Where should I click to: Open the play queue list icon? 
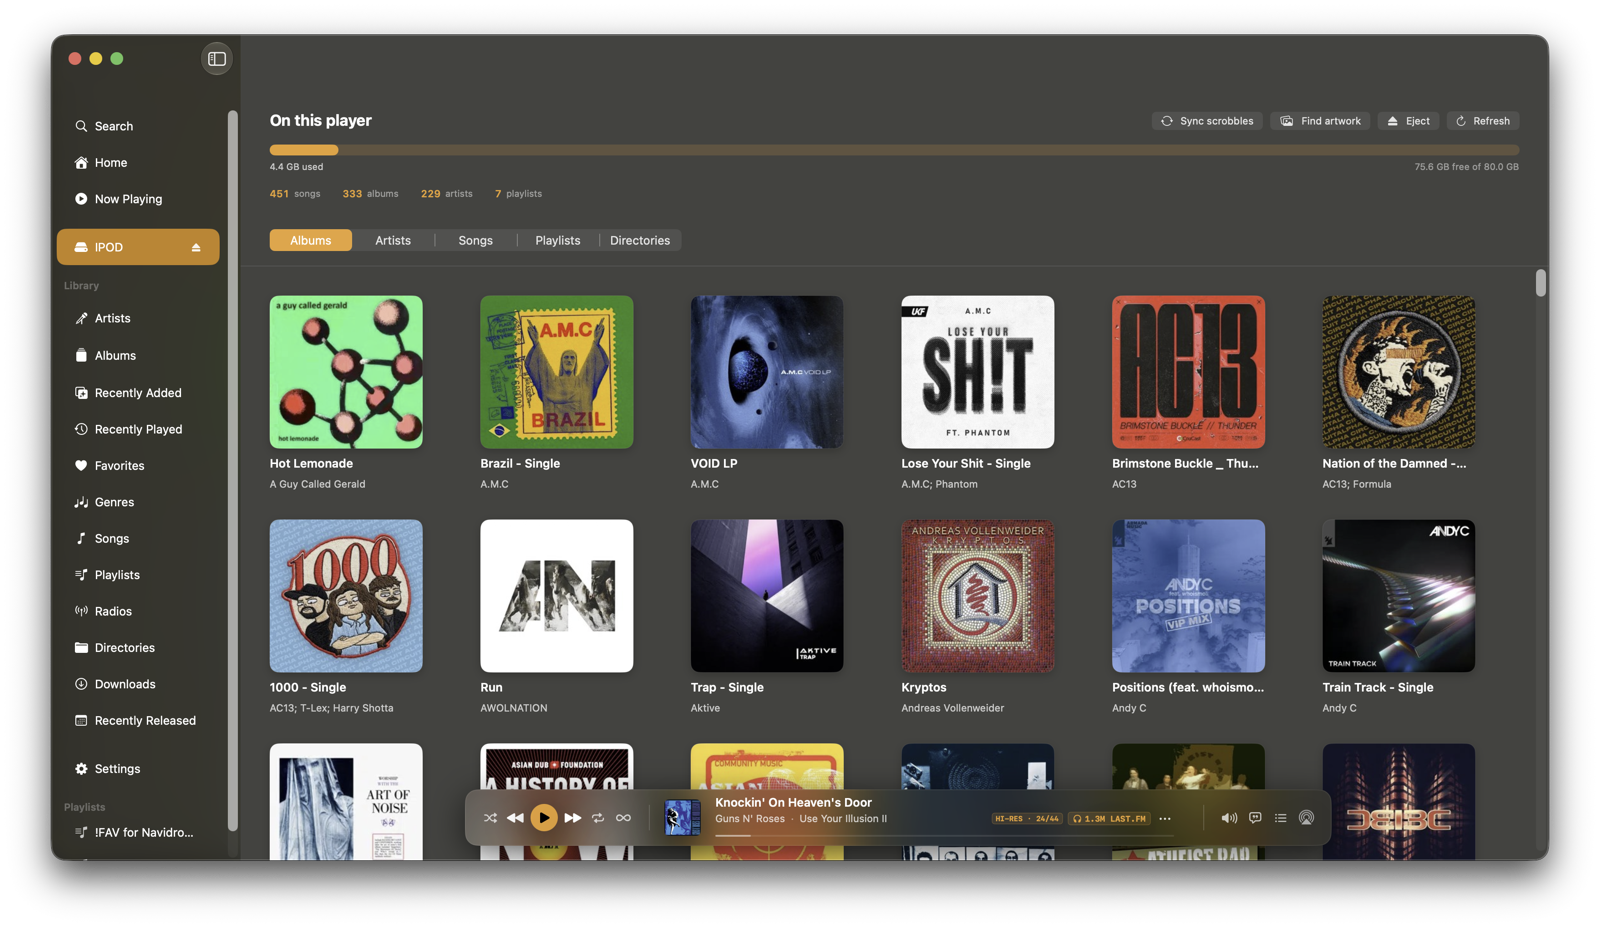(x=1280, y=818)
